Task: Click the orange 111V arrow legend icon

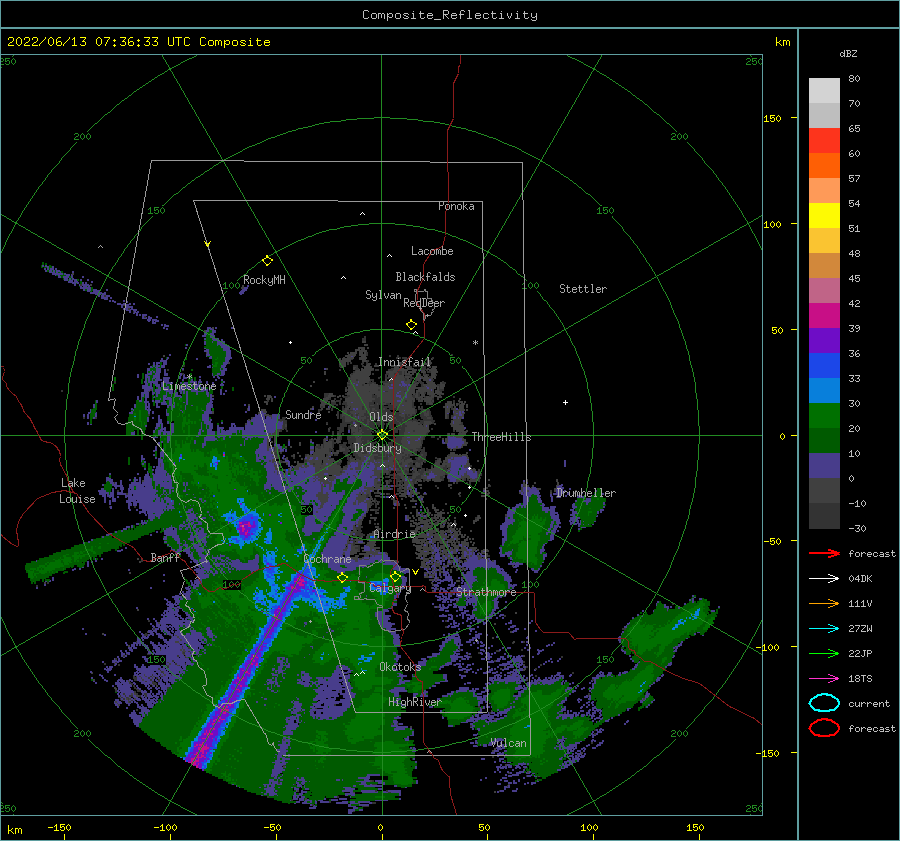Action: pyautogui.click(x=824, y=603)
